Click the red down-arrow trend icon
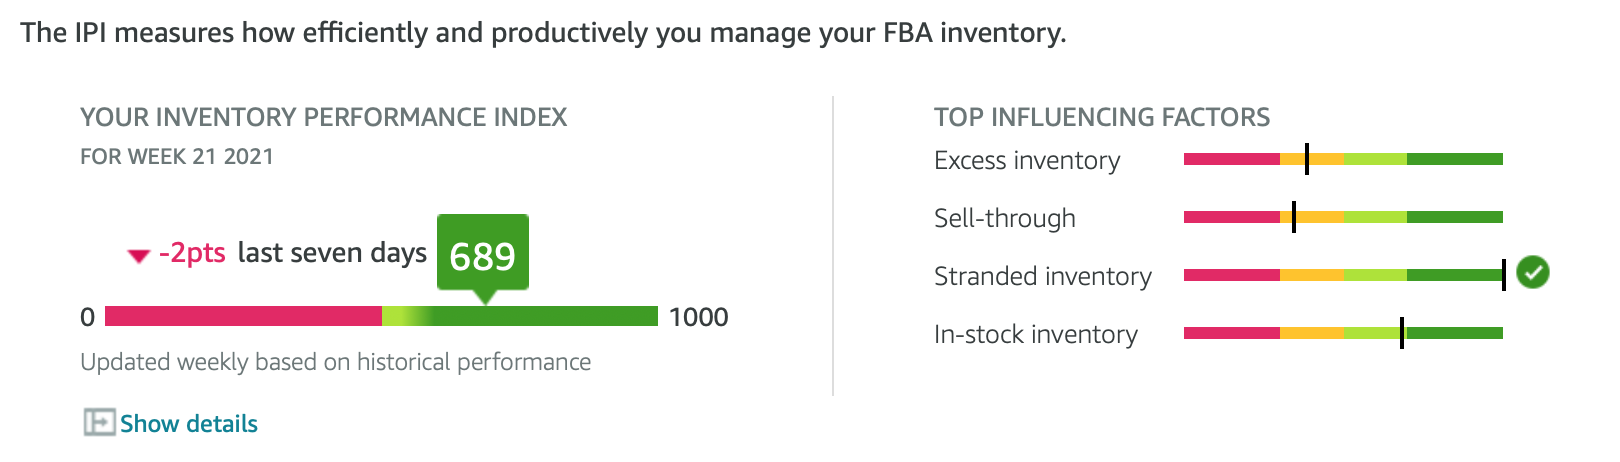1620x462 pixels. tap(139, 256)
